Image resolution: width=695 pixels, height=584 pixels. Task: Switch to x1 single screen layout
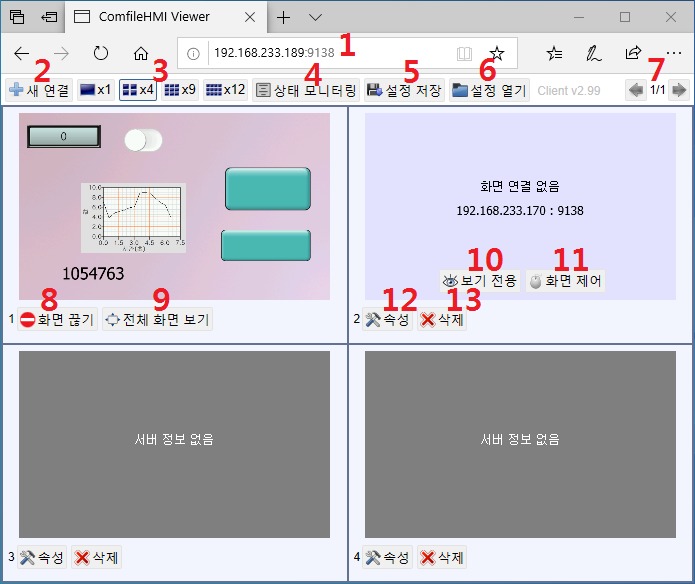[x=95, y=90]
